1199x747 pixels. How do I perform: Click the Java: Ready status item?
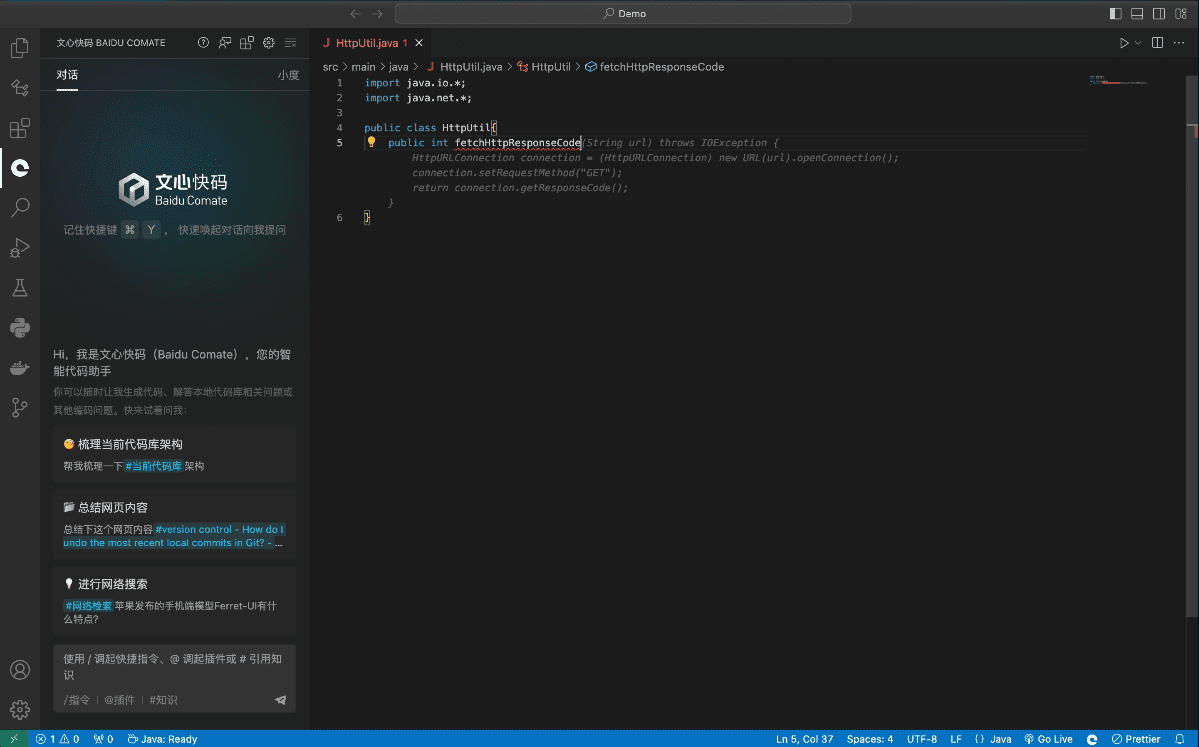click(162, 739)
